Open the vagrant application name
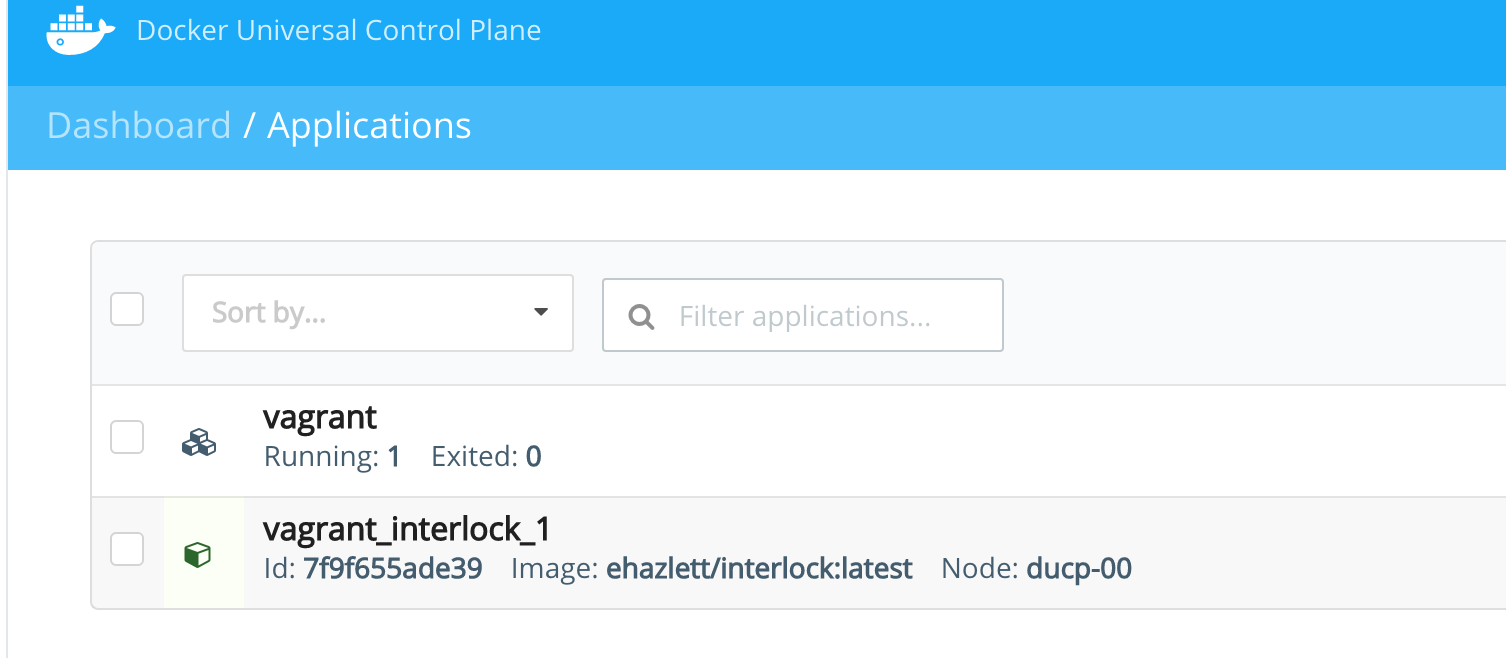The height and width of the screenshot is (658, 1506). (x=320, y=417)
